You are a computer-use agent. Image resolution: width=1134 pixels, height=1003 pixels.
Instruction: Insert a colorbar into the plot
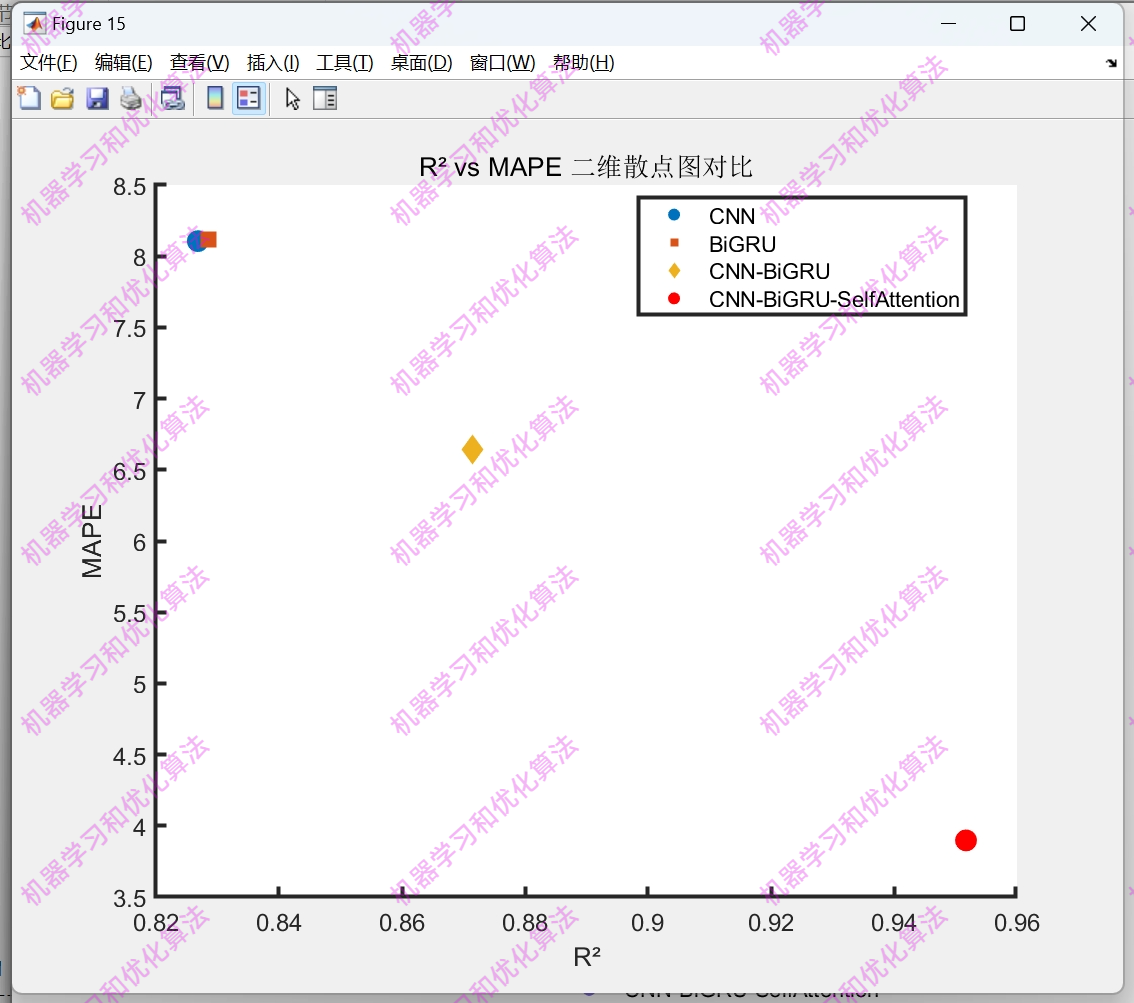215,98
